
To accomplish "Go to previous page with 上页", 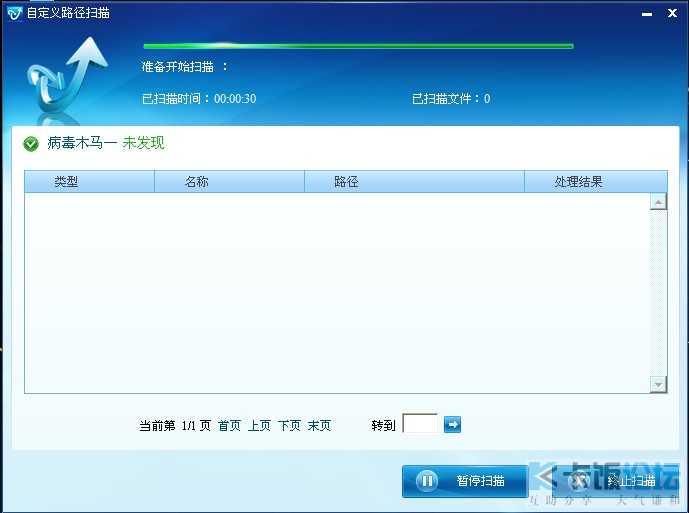I will [259, 426].
